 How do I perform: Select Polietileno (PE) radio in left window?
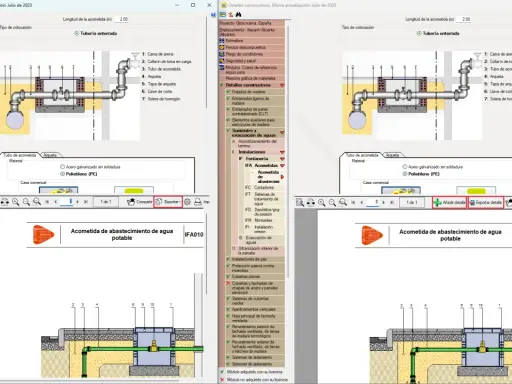tap(62, 174)
